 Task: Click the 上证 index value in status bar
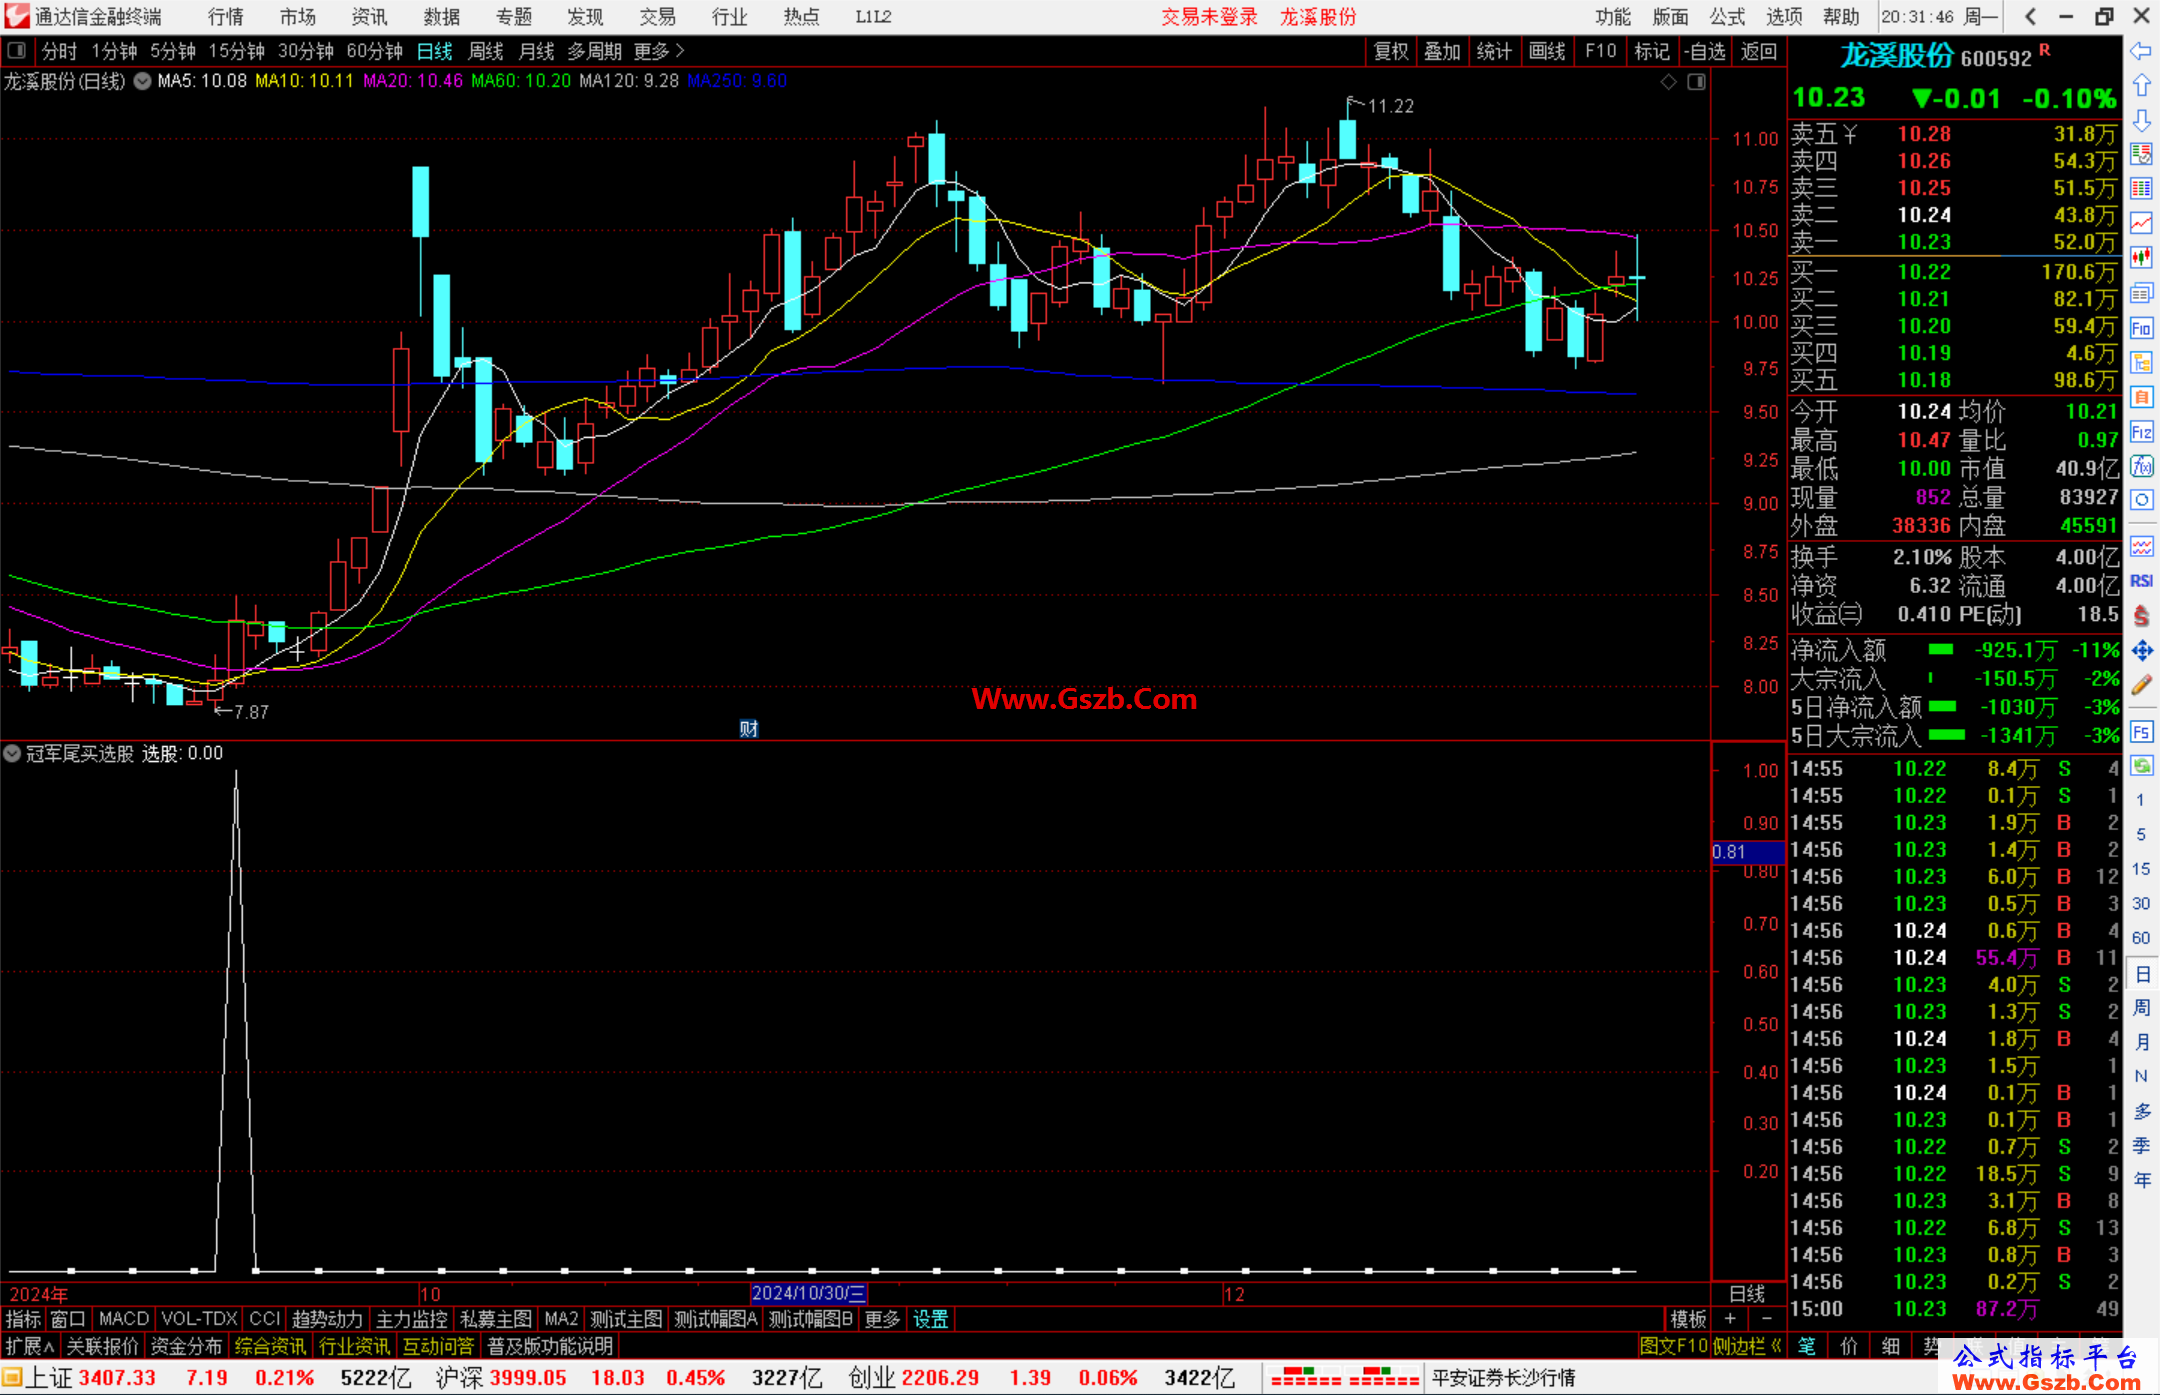pos(117,1378)
